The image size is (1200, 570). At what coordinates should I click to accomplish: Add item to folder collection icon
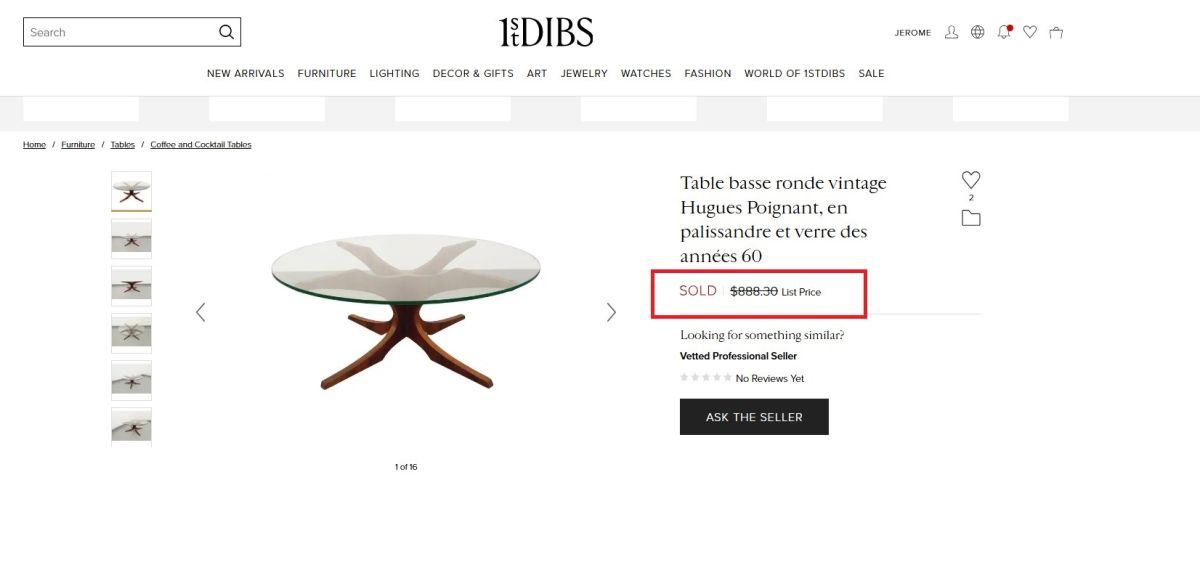coord(971,218)
